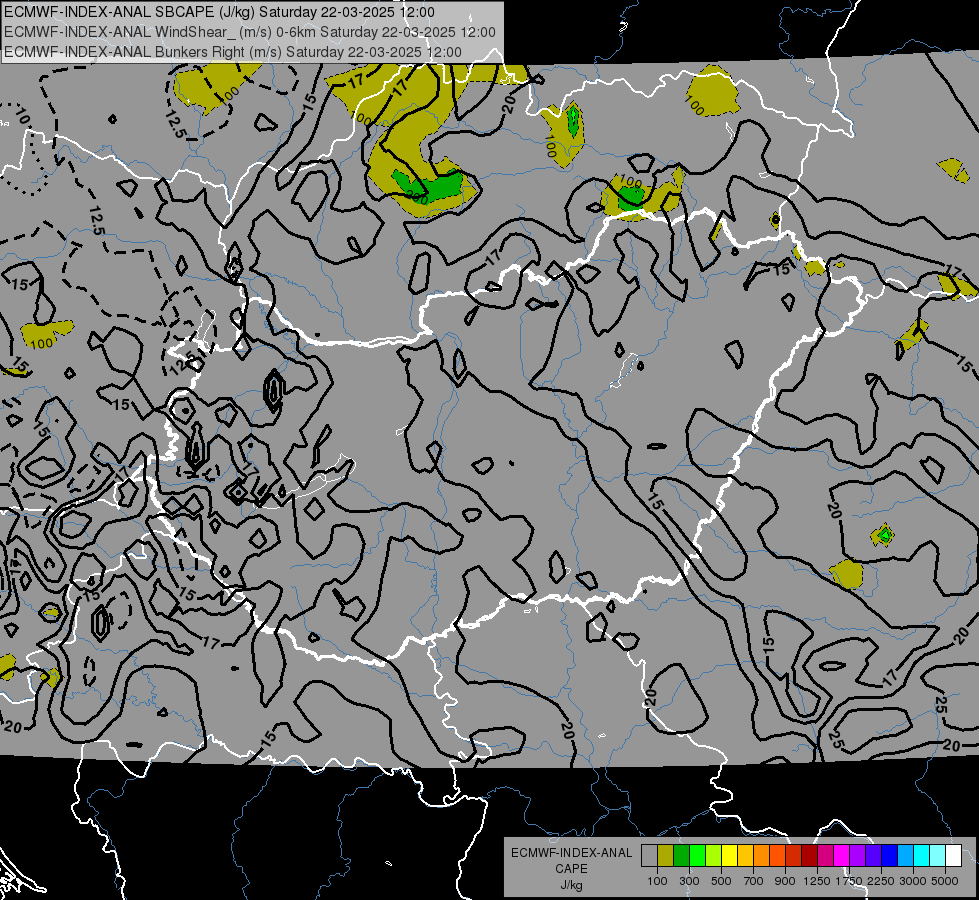Image resolution: width=979 pixels, height=900 pixels.
Task: Select the brick red swatch after 900
Action: [794, 856]
